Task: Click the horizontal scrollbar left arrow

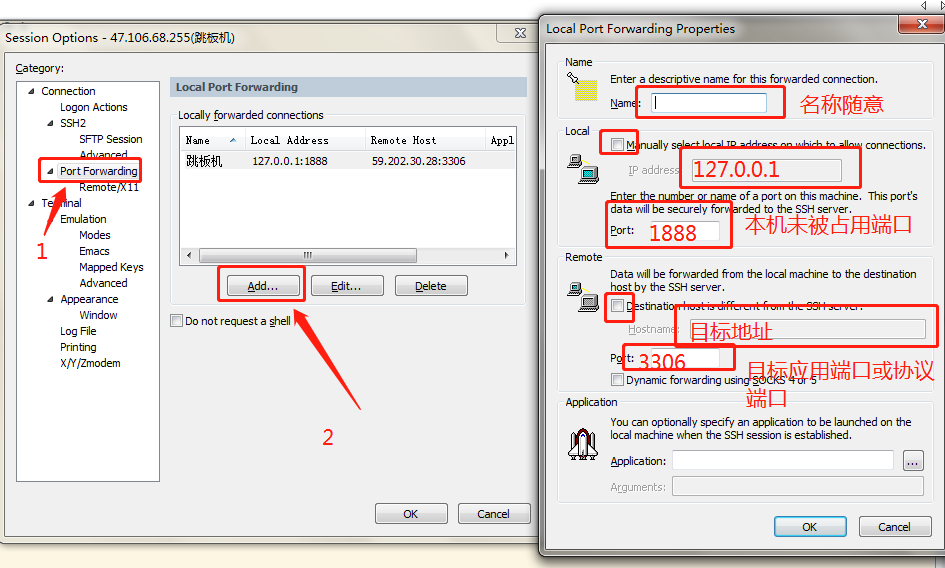Action: (x=189, y=255)
